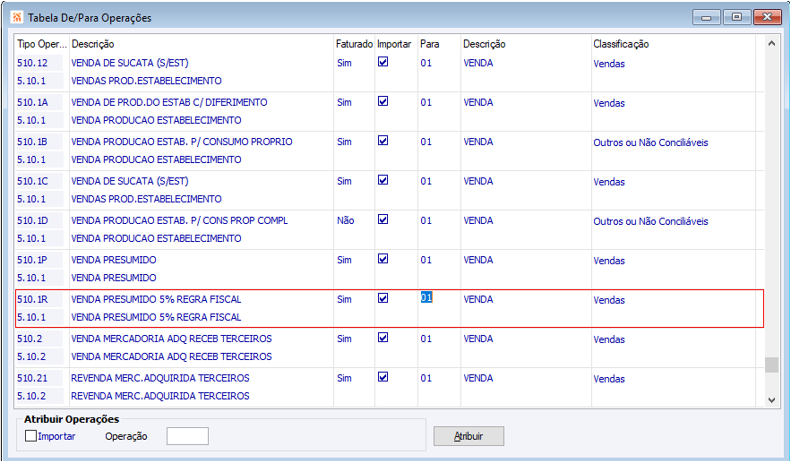Toggle Importar checkbox for 510.1D row
This screenshot has width=790, height=461.
coord(383,219)
